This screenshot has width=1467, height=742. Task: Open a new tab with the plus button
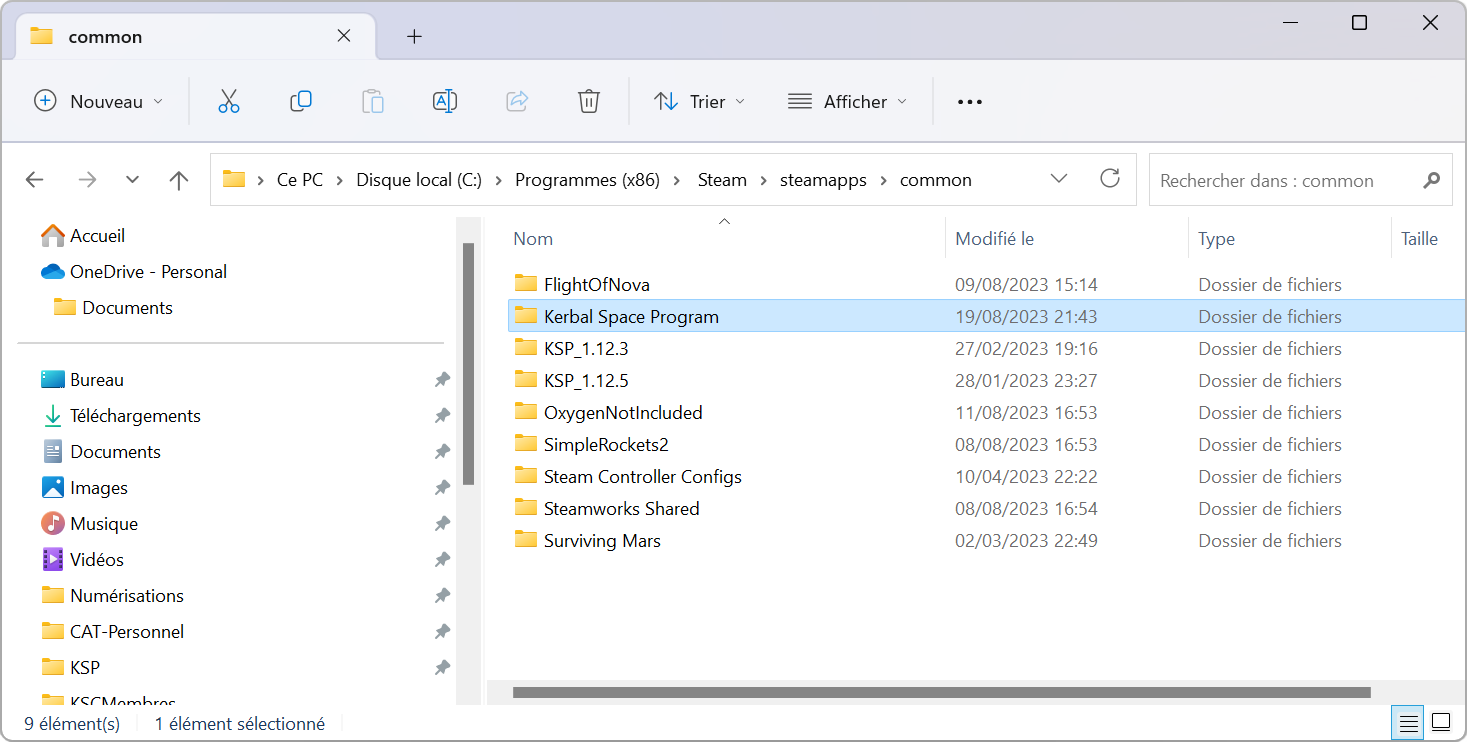(414, 37)
